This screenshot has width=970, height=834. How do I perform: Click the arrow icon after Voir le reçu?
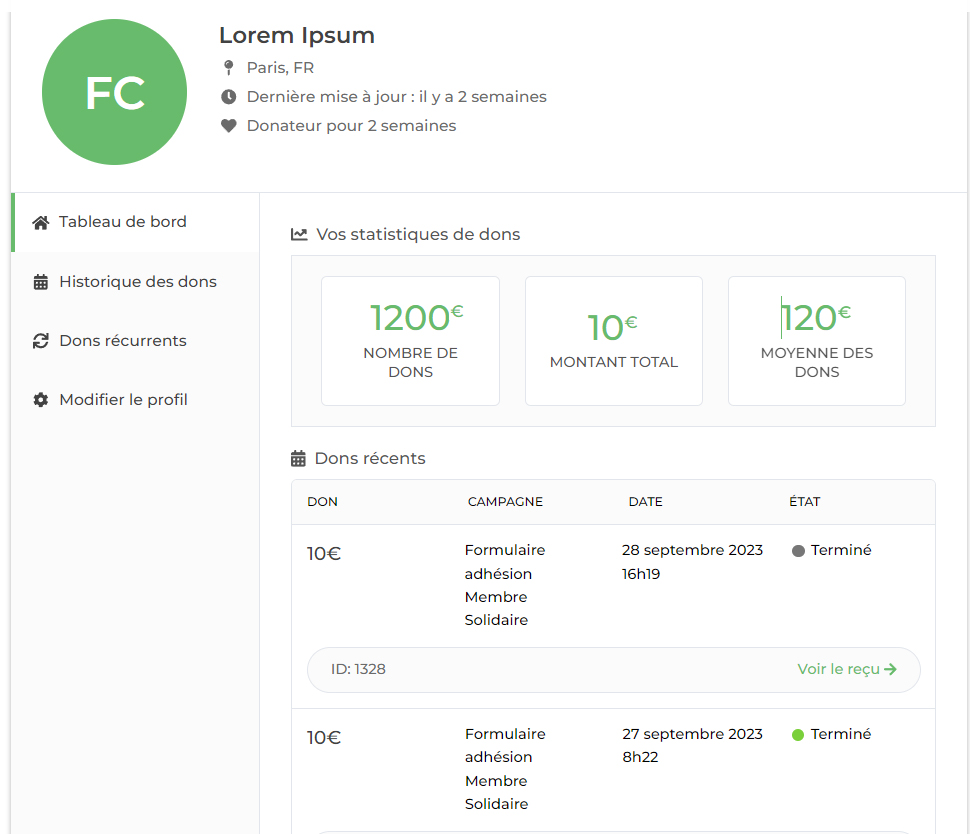click(891, 669)
